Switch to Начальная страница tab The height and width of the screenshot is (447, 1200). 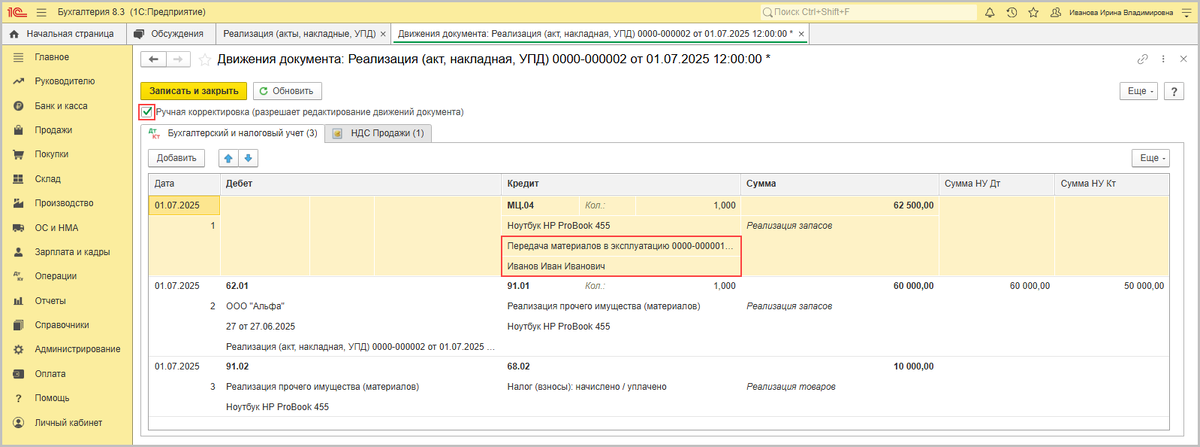61,34
